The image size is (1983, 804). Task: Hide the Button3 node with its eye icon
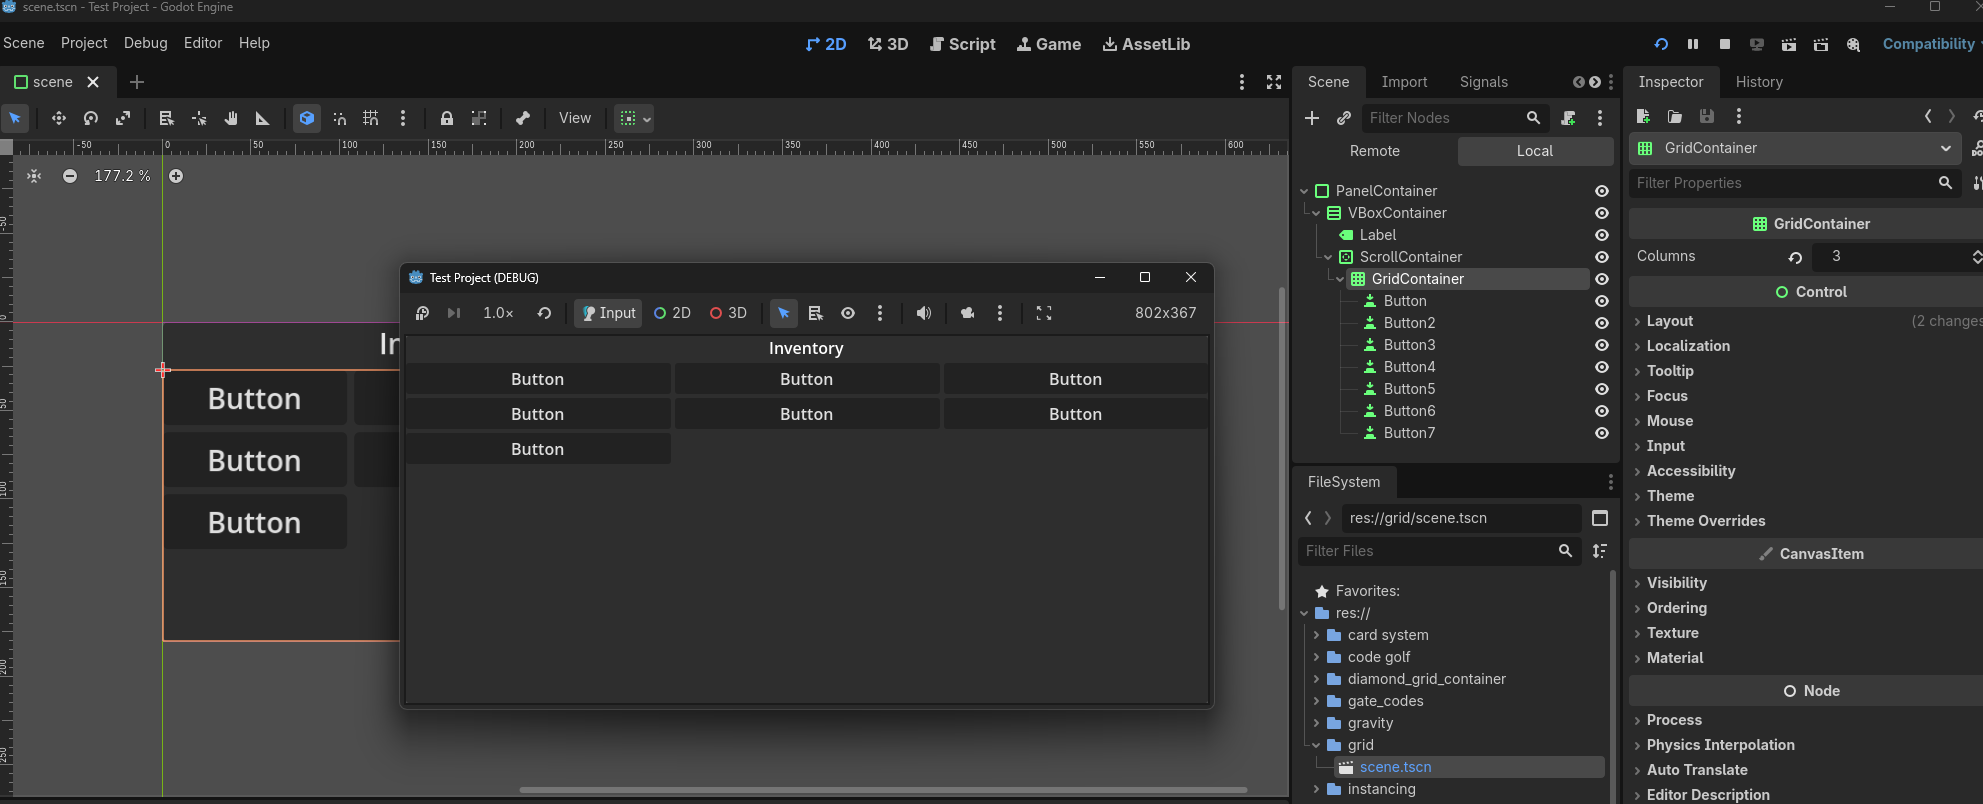(1601, 345)
